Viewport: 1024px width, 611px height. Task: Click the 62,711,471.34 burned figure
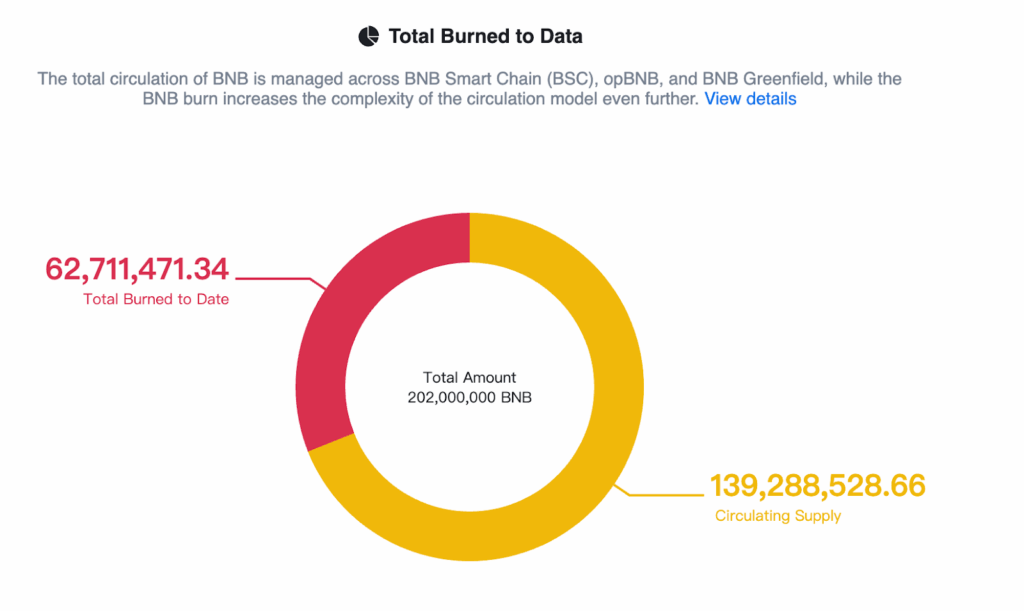click(x=137, y=269)
